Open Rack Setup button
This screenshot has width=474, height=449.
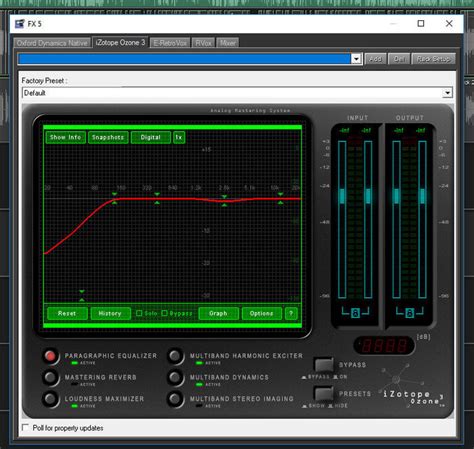tap(433, 59)
